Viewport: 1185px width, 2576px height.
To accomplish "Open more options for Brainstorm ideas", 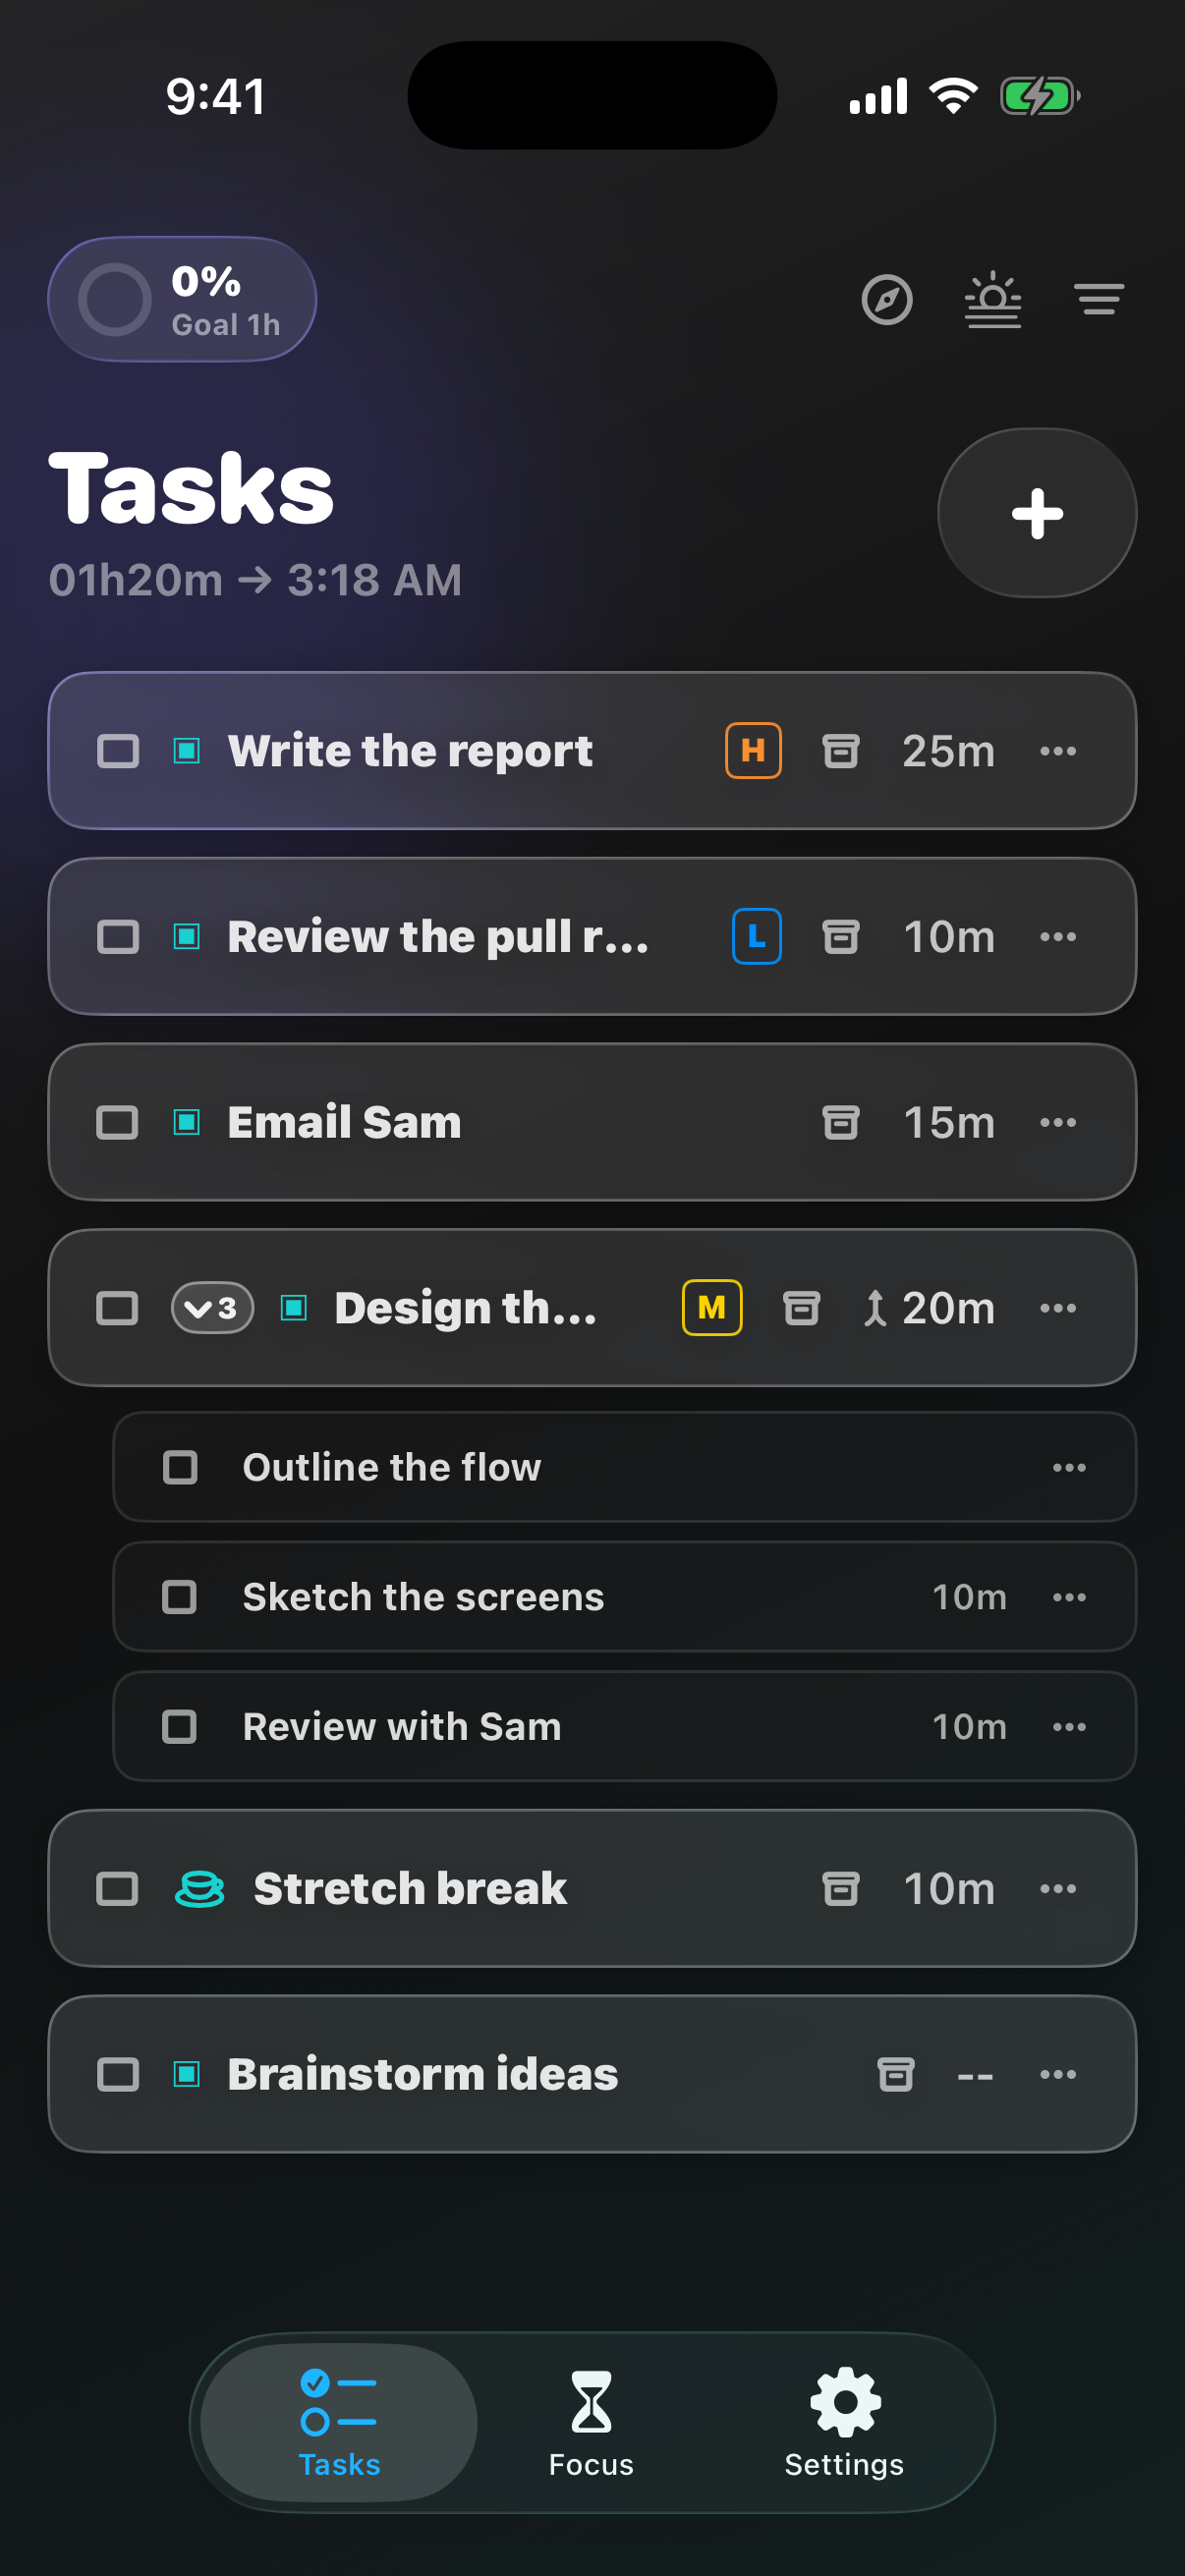I will 1058,2075.
